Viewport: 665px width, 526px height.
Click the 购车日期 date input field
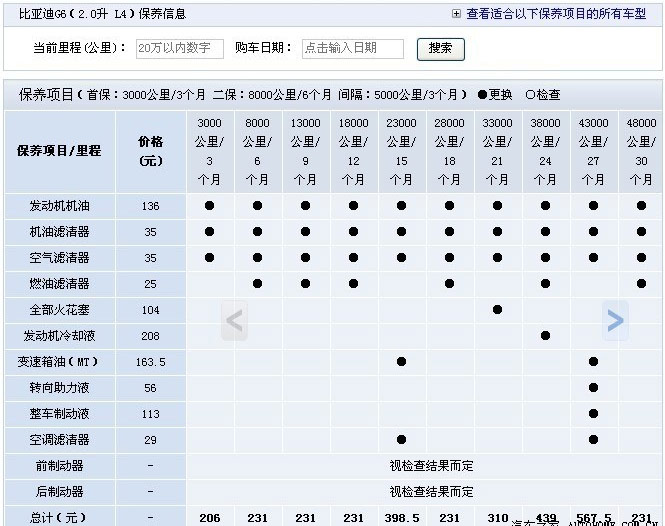[352, 48]
